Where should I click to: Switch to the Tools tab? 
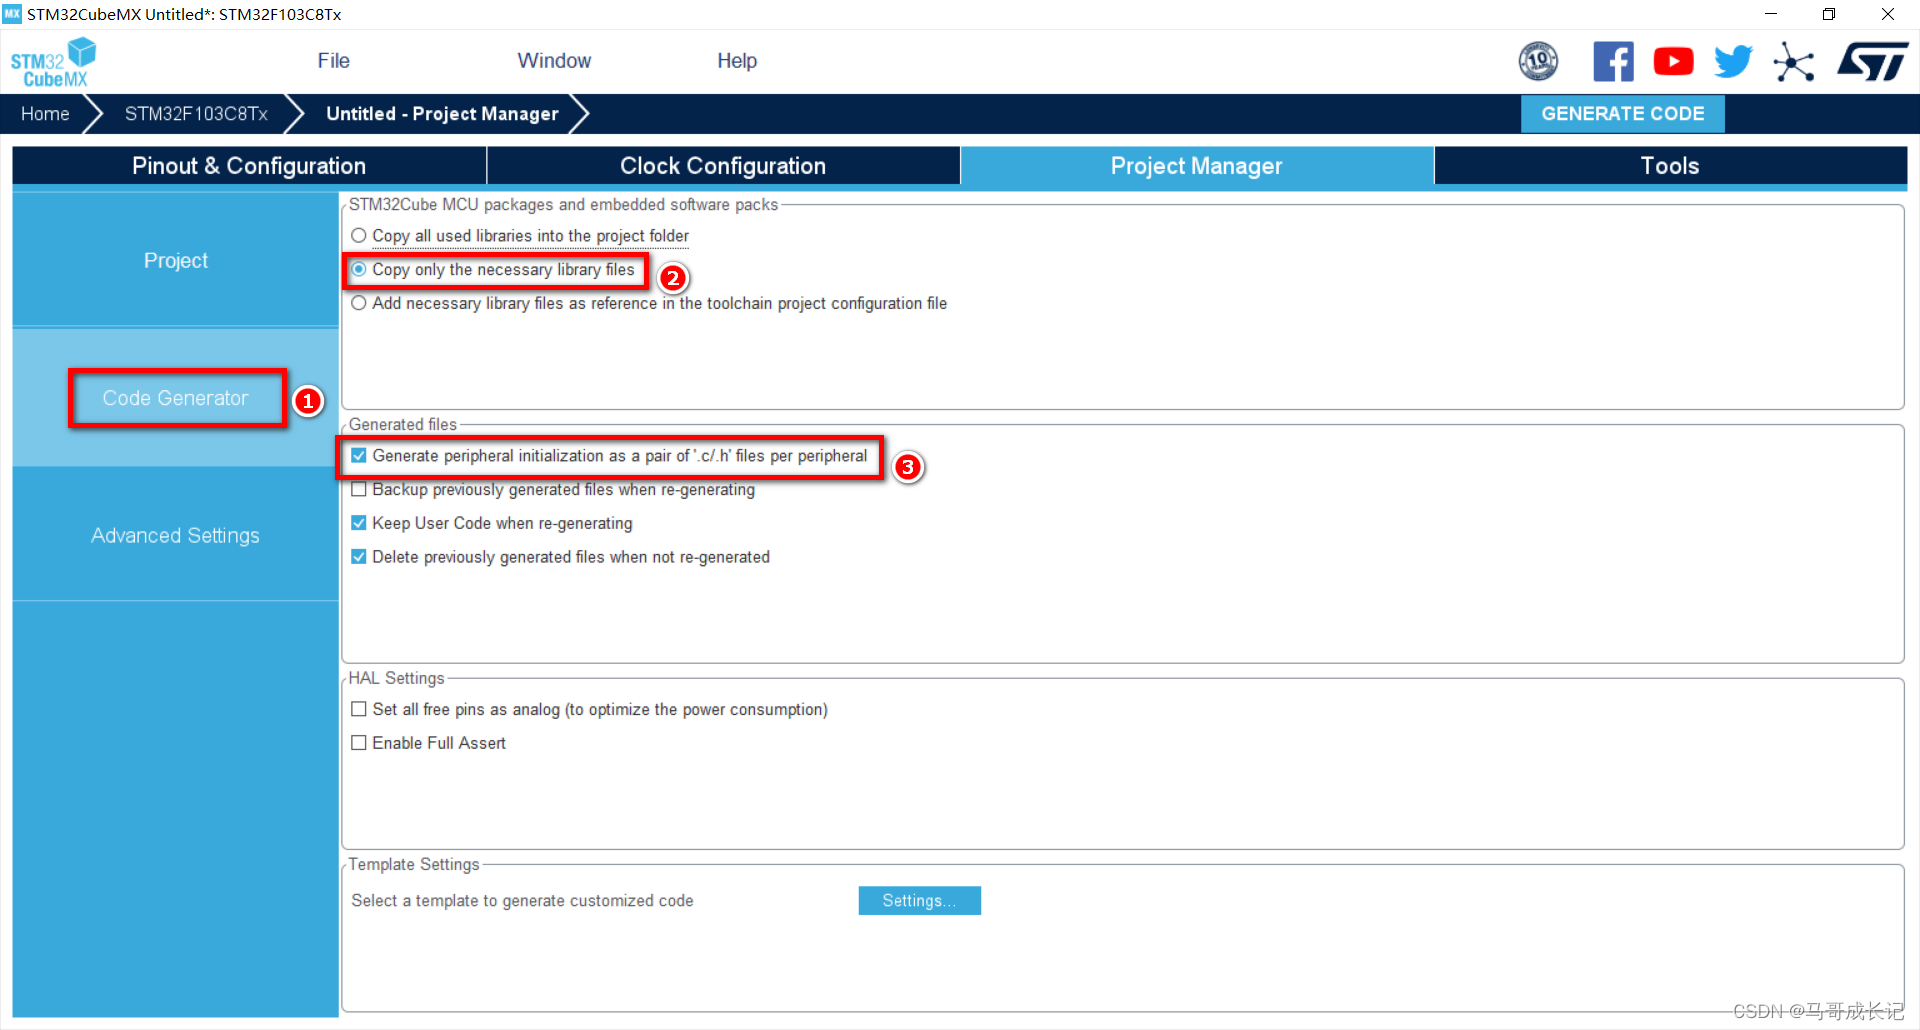click(1670, 166)
